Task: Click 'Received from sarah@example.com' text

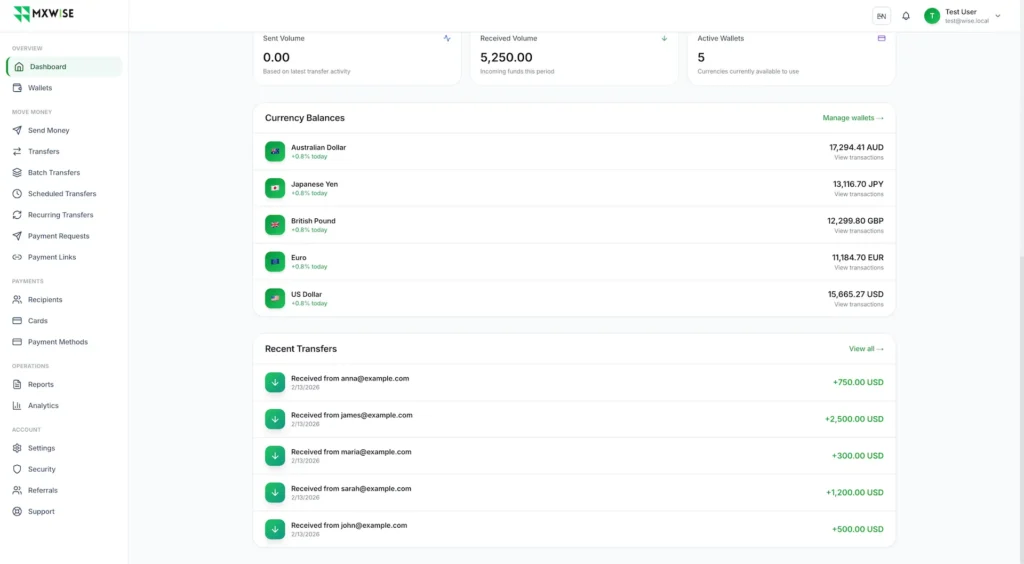Action: (351, 488)
